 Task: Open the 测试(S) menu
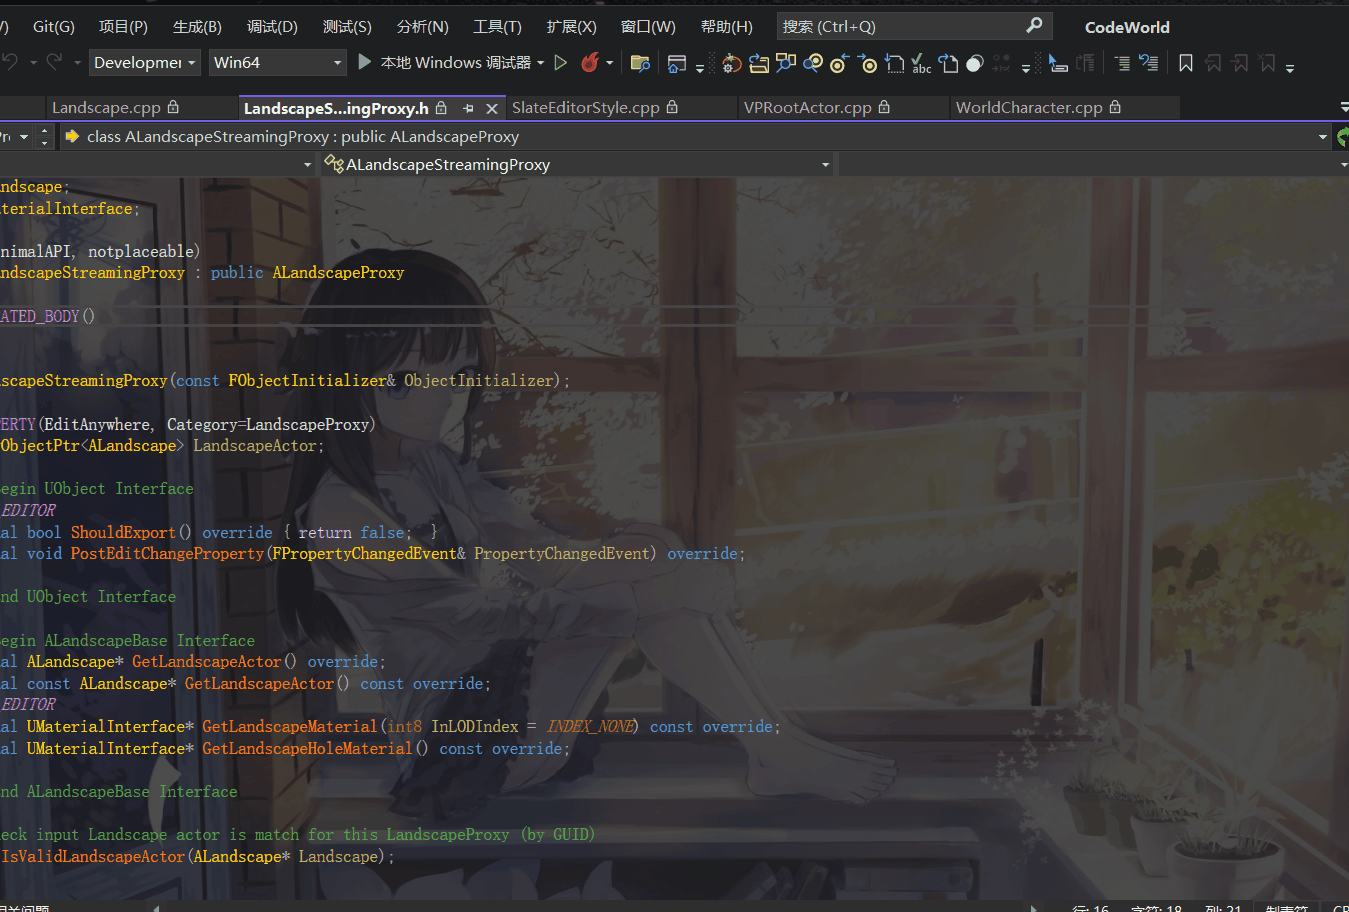click(347, 27)
